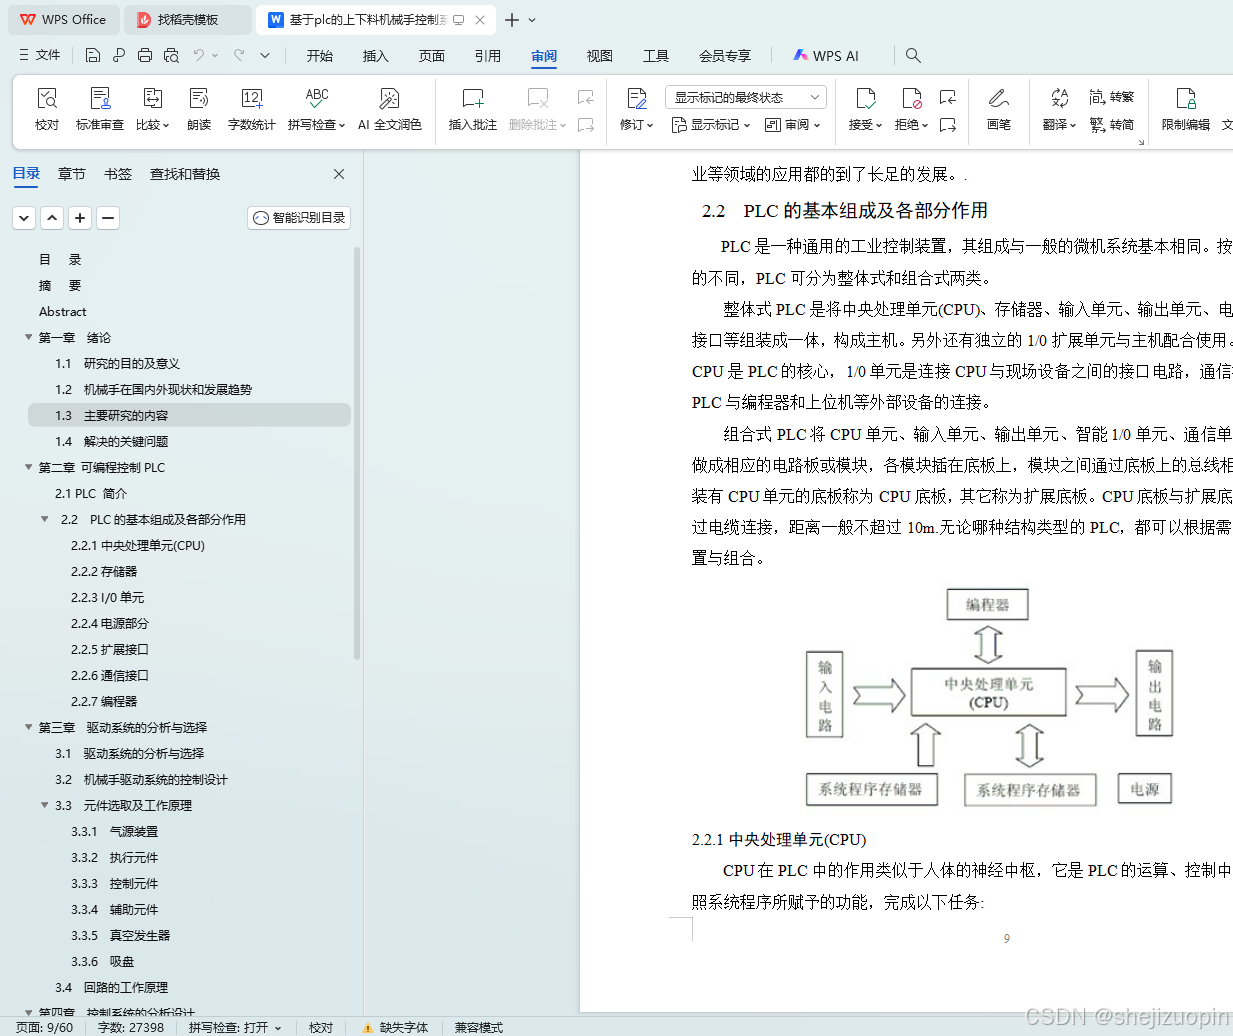Open the 显示标记 dropdown
Viewport: 1233px width, 1036px height.
(x=711, y=125)
